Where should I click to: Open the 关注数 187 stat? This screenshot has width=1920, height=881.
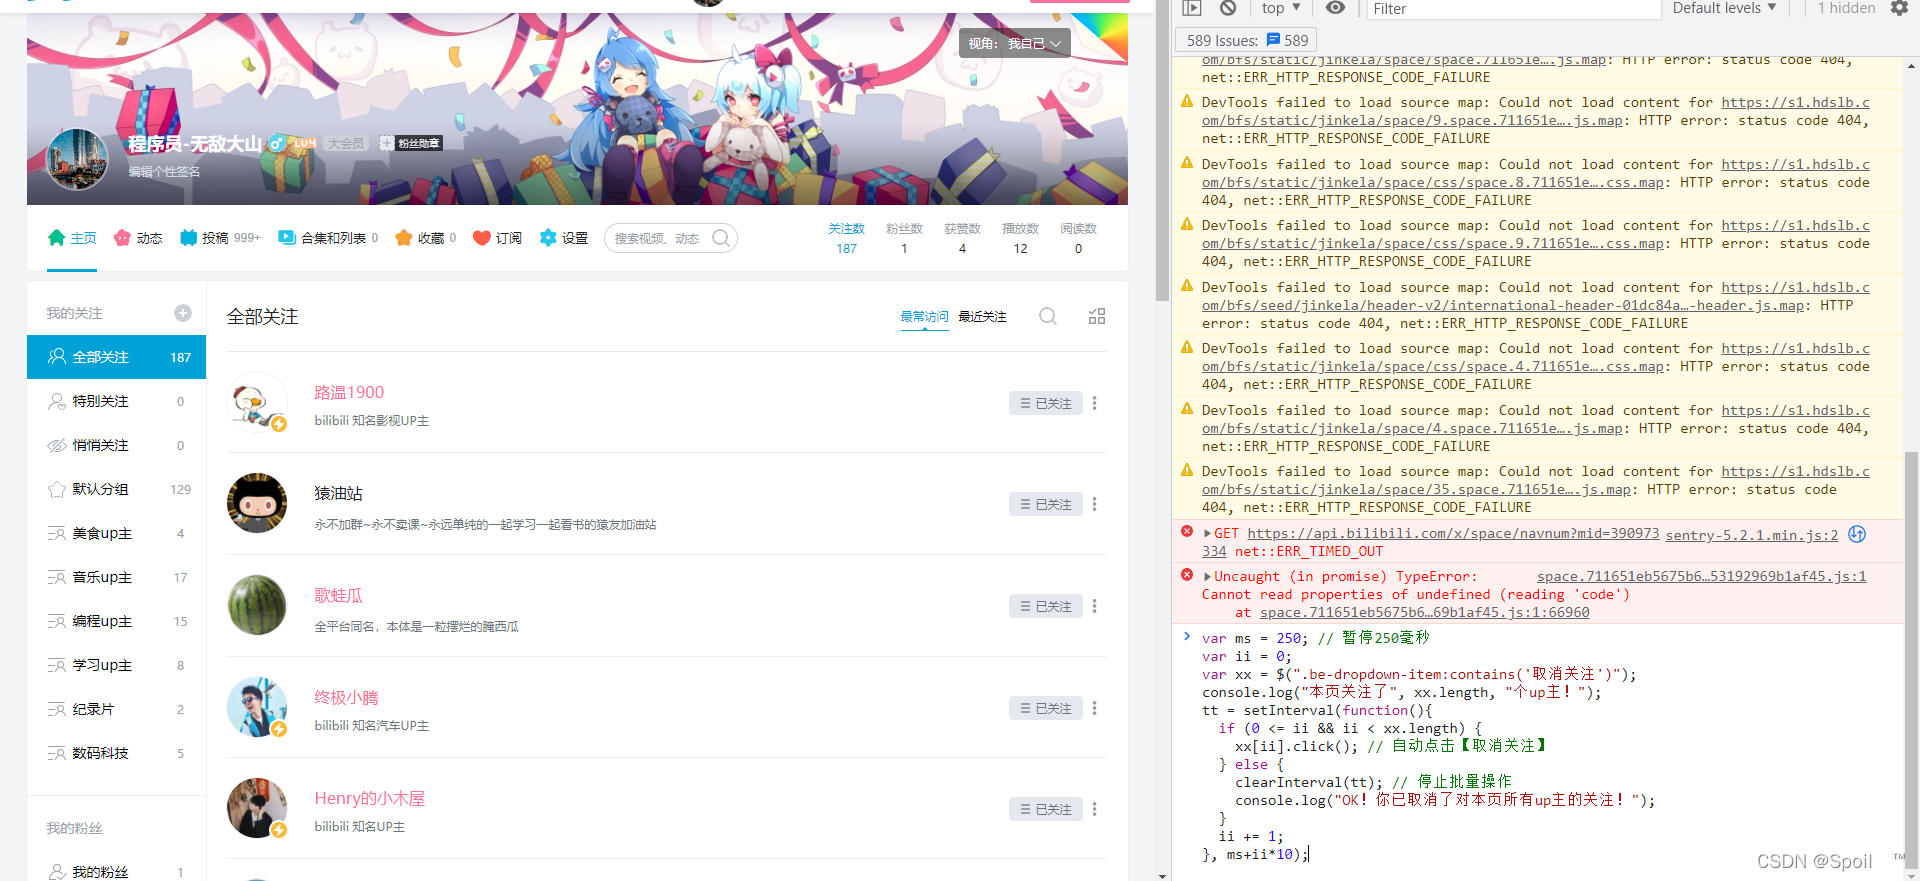tap(846, 238)
